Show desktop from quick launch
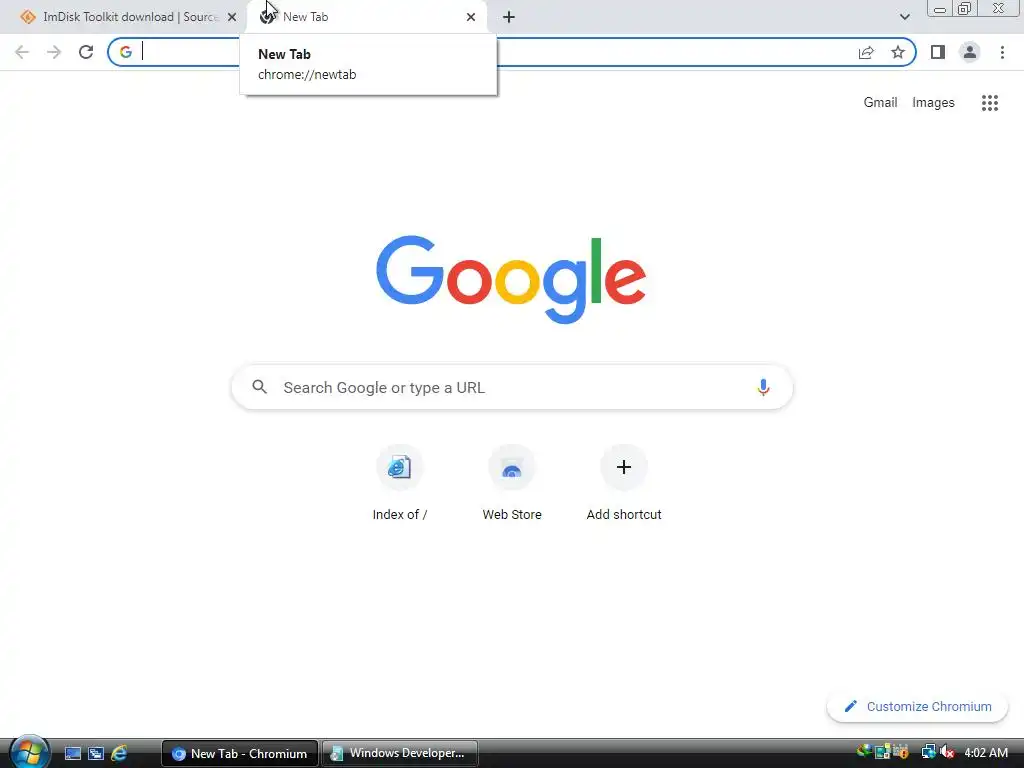Viewport: 1024px width, 768px height. [x=72, y=754]
